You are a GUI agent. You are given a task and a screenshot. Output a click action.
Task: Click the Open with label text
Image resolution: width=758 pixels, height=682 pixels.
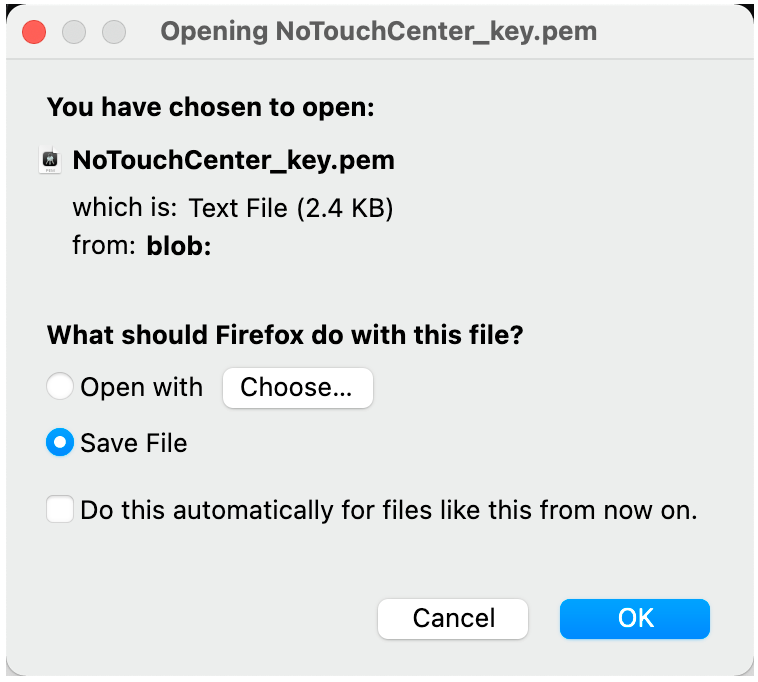[142, 387]
